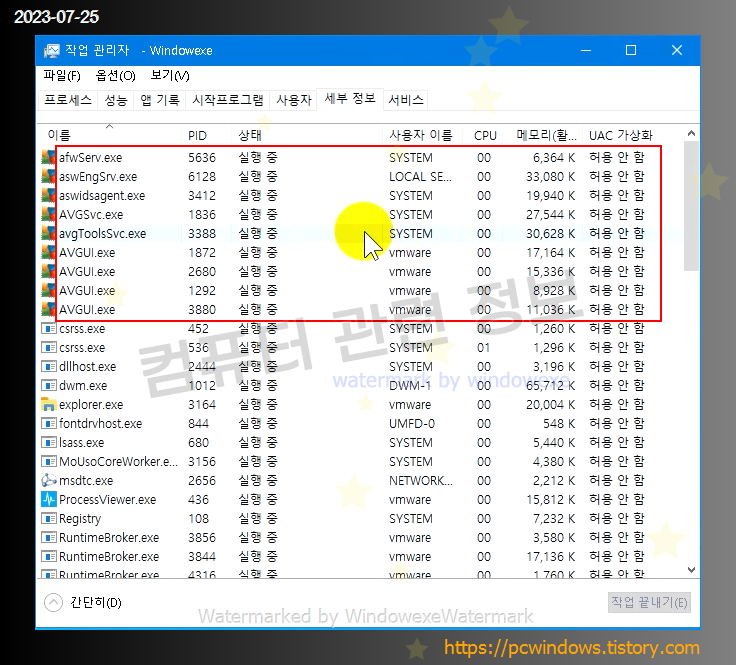
Task: Click the UMFD-0 user name cell
Action: 412,423
